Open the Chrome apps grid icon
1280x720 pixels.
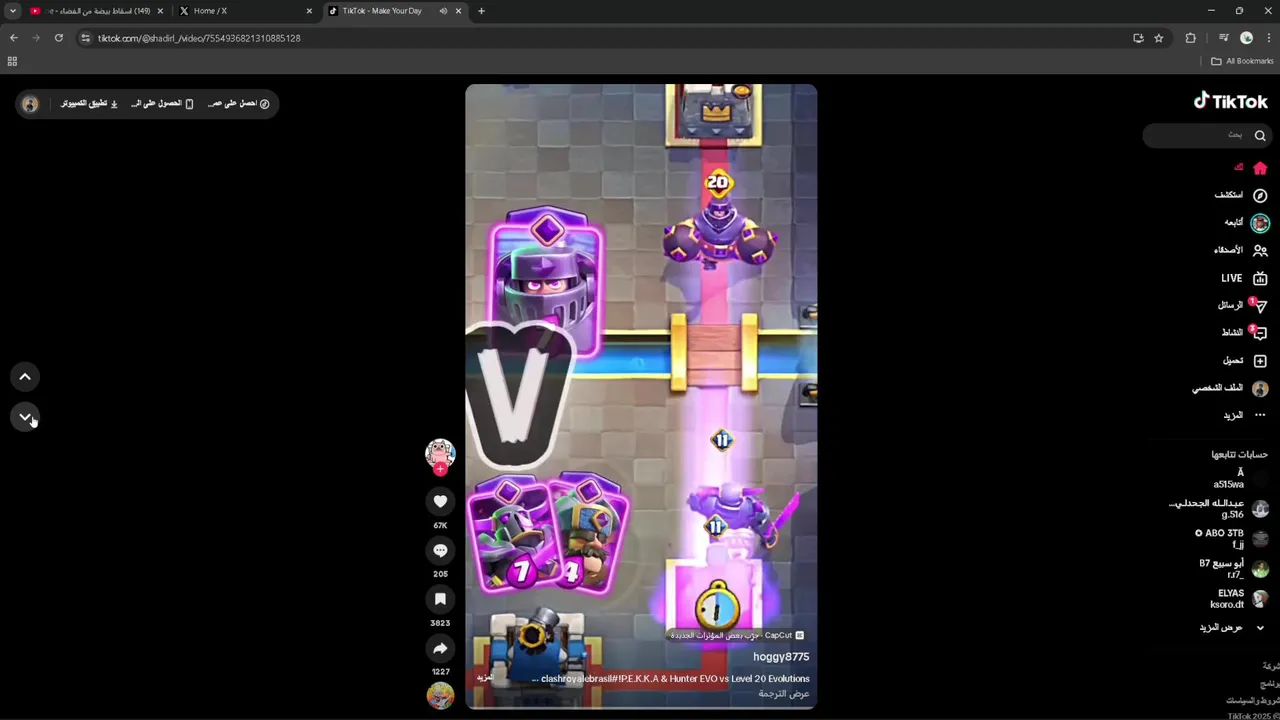tap(12, 61)
